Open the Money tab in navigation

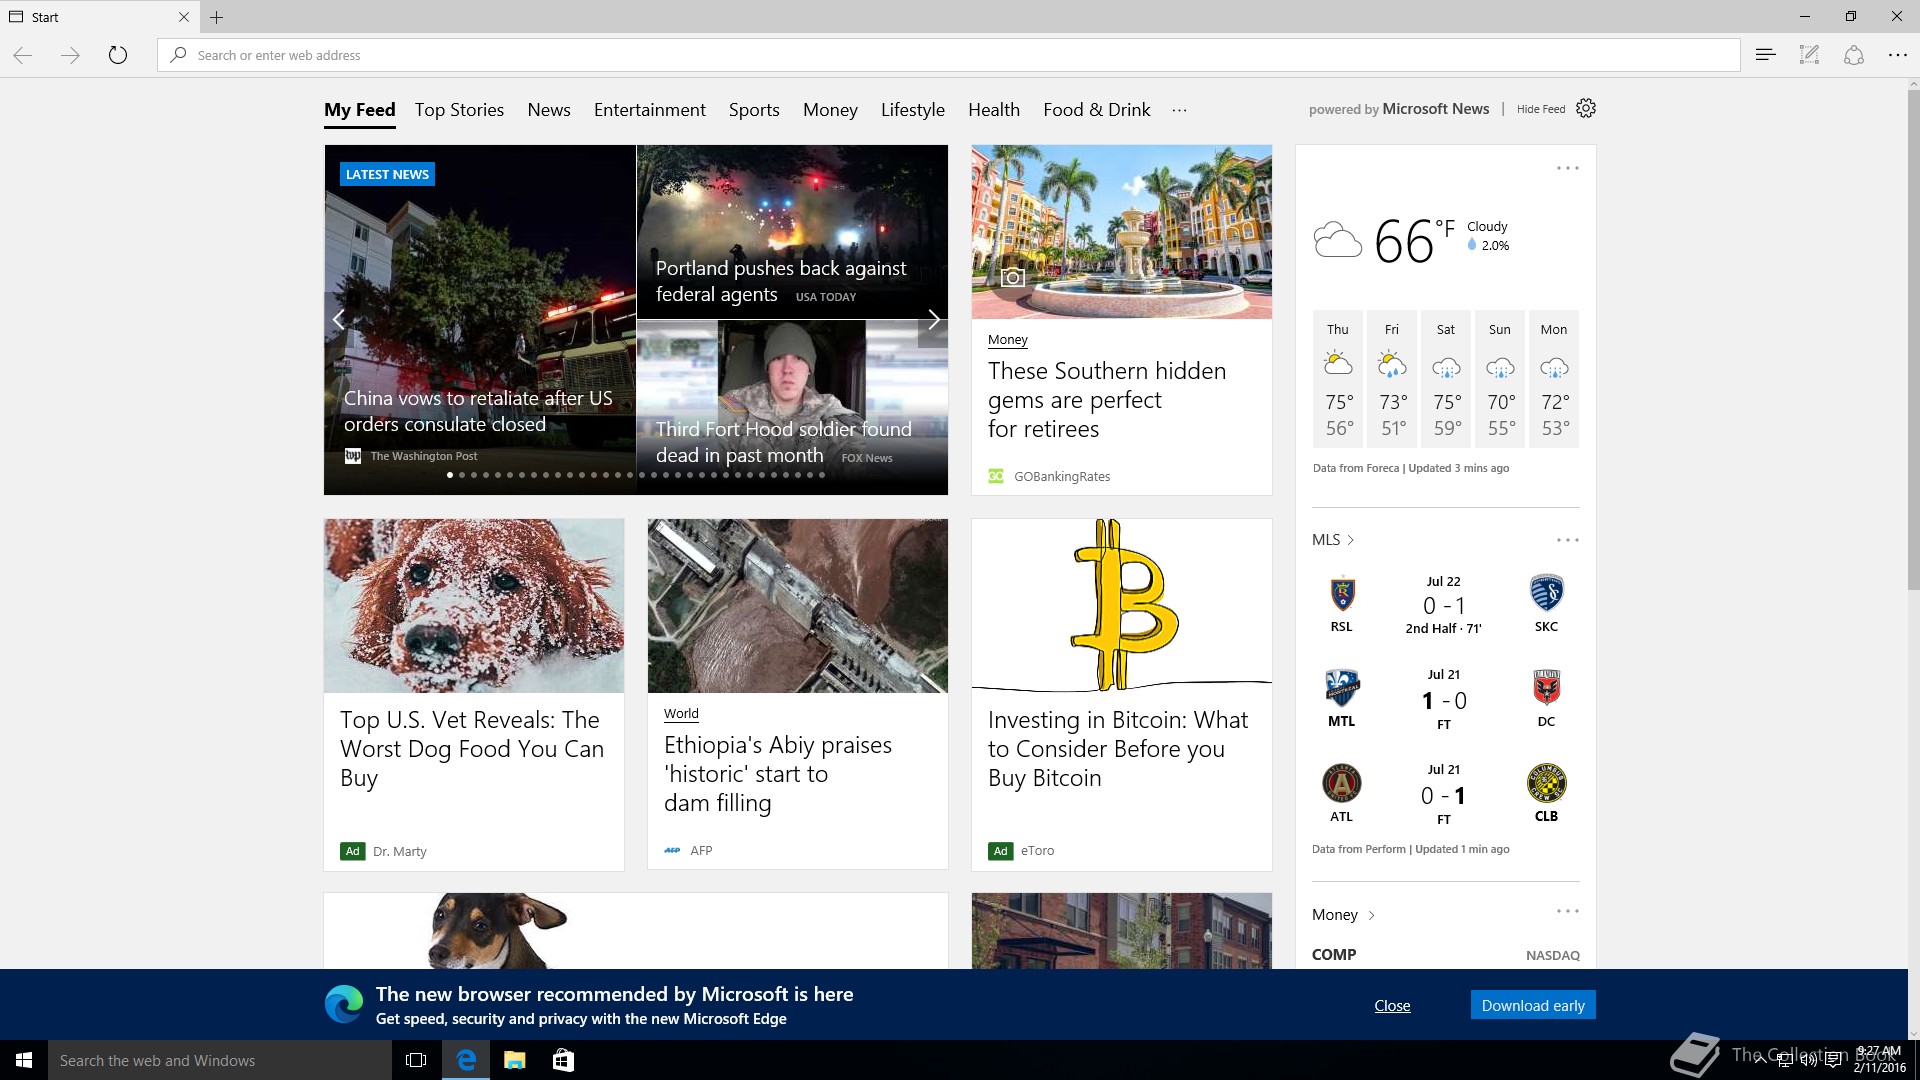pos(830,110)
